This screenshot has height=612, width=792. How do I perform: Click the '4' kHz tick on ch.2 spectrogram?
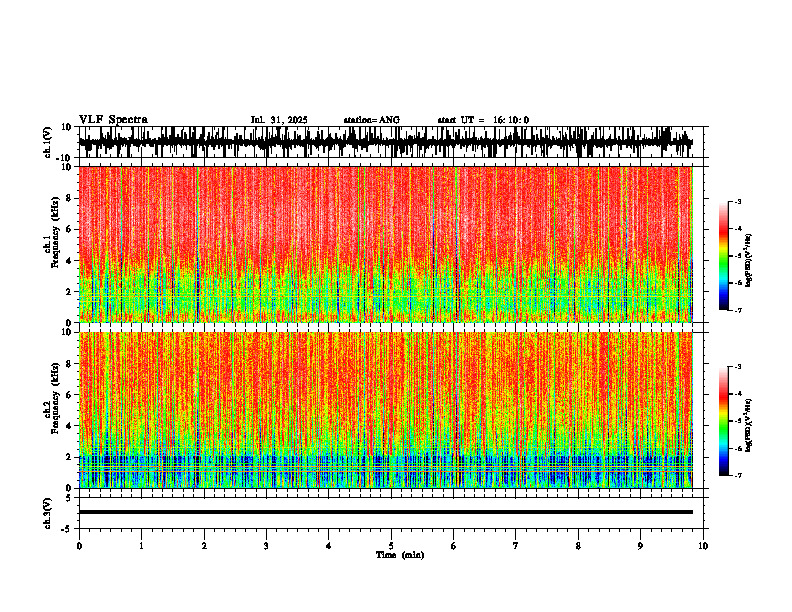(70, 426)
